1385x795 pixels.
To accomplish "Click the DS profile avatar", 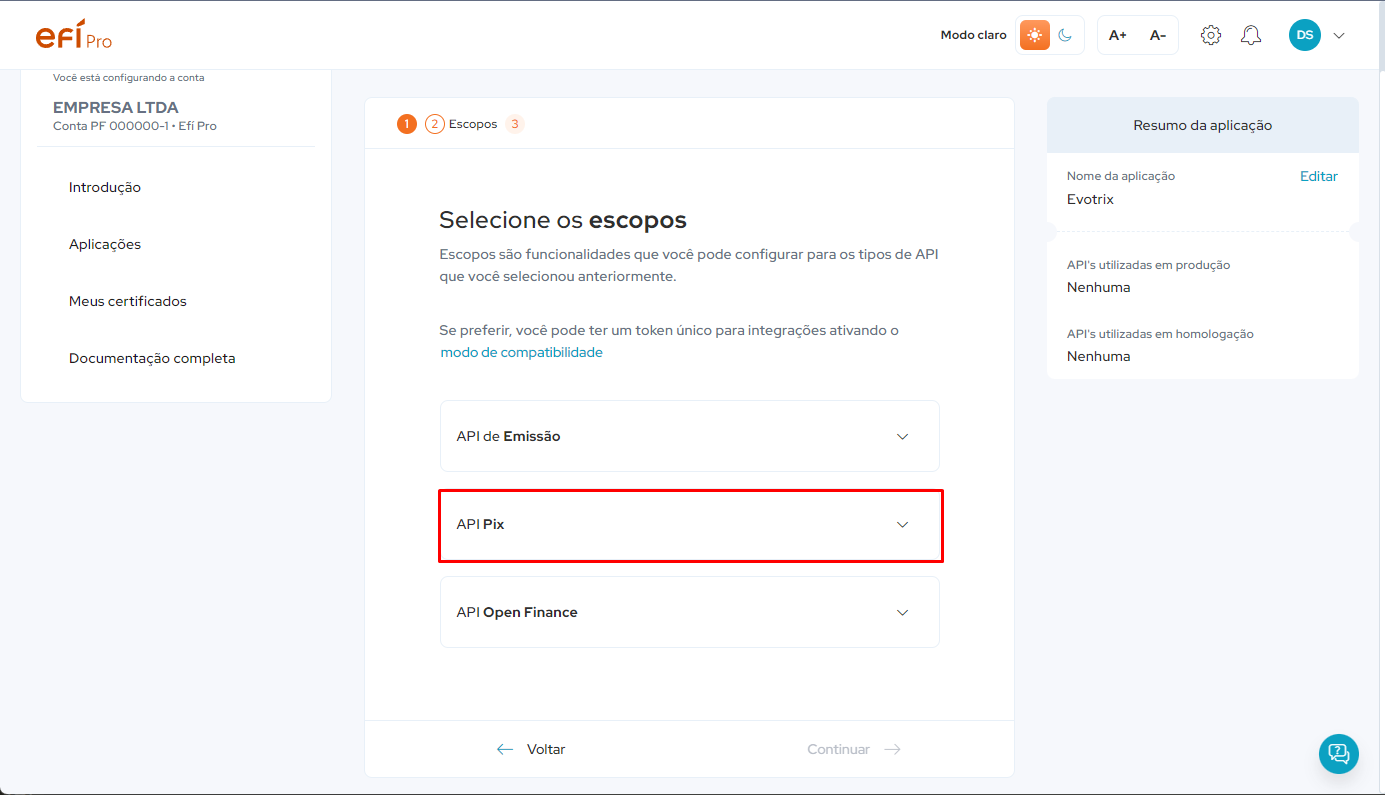I will [x=1304, y=34].
